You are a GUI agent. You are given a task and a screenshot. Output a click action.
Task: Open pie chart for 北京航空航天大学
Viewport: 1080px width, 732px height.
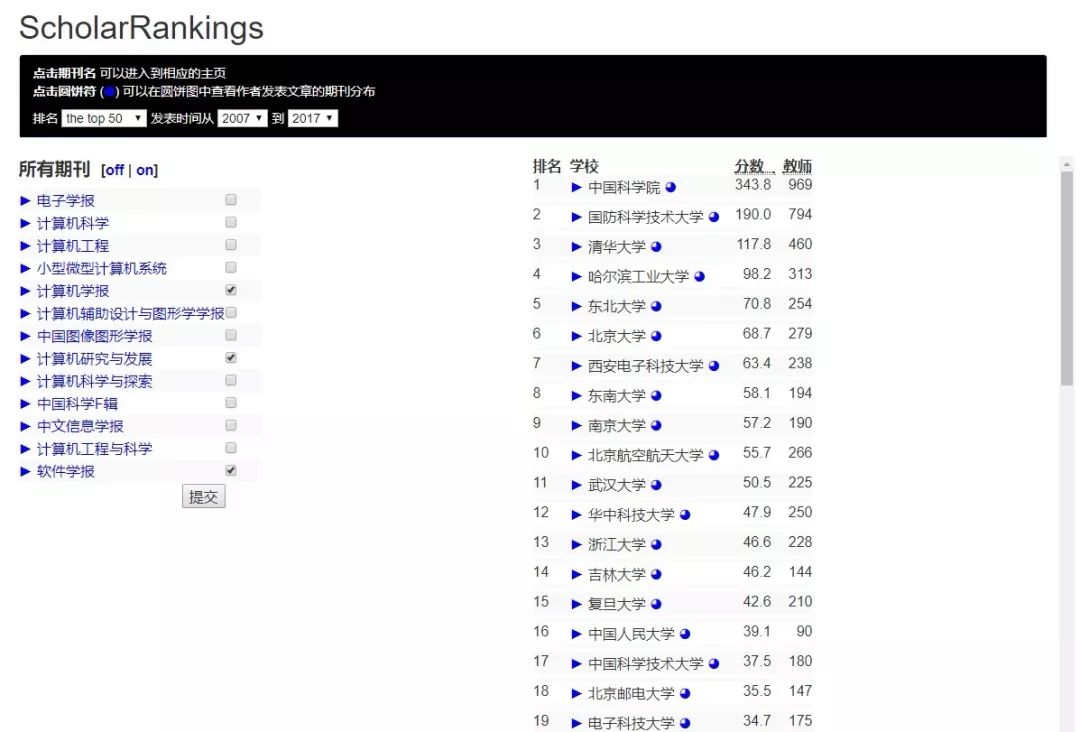[714, 455]
